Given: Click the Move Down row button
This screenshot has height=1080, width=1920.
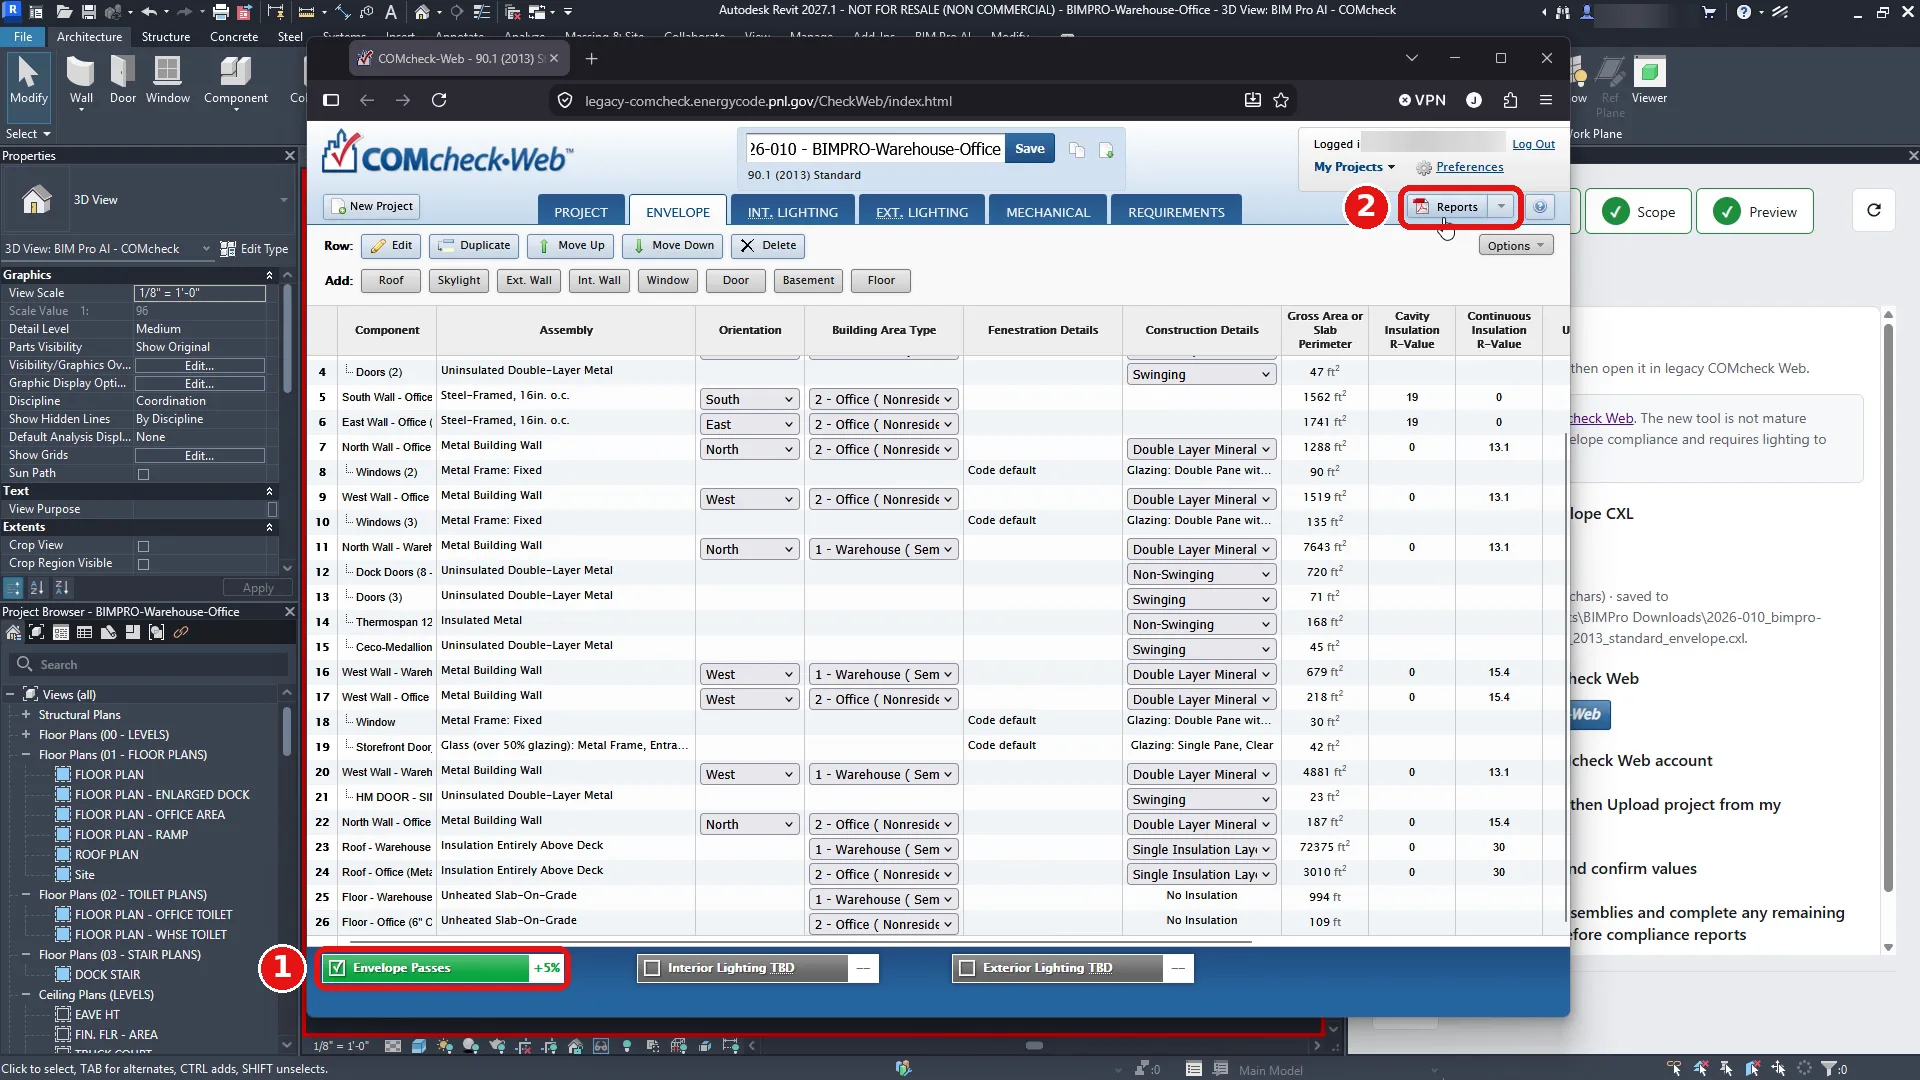Looking at the screenshot, I should (673, 246).
